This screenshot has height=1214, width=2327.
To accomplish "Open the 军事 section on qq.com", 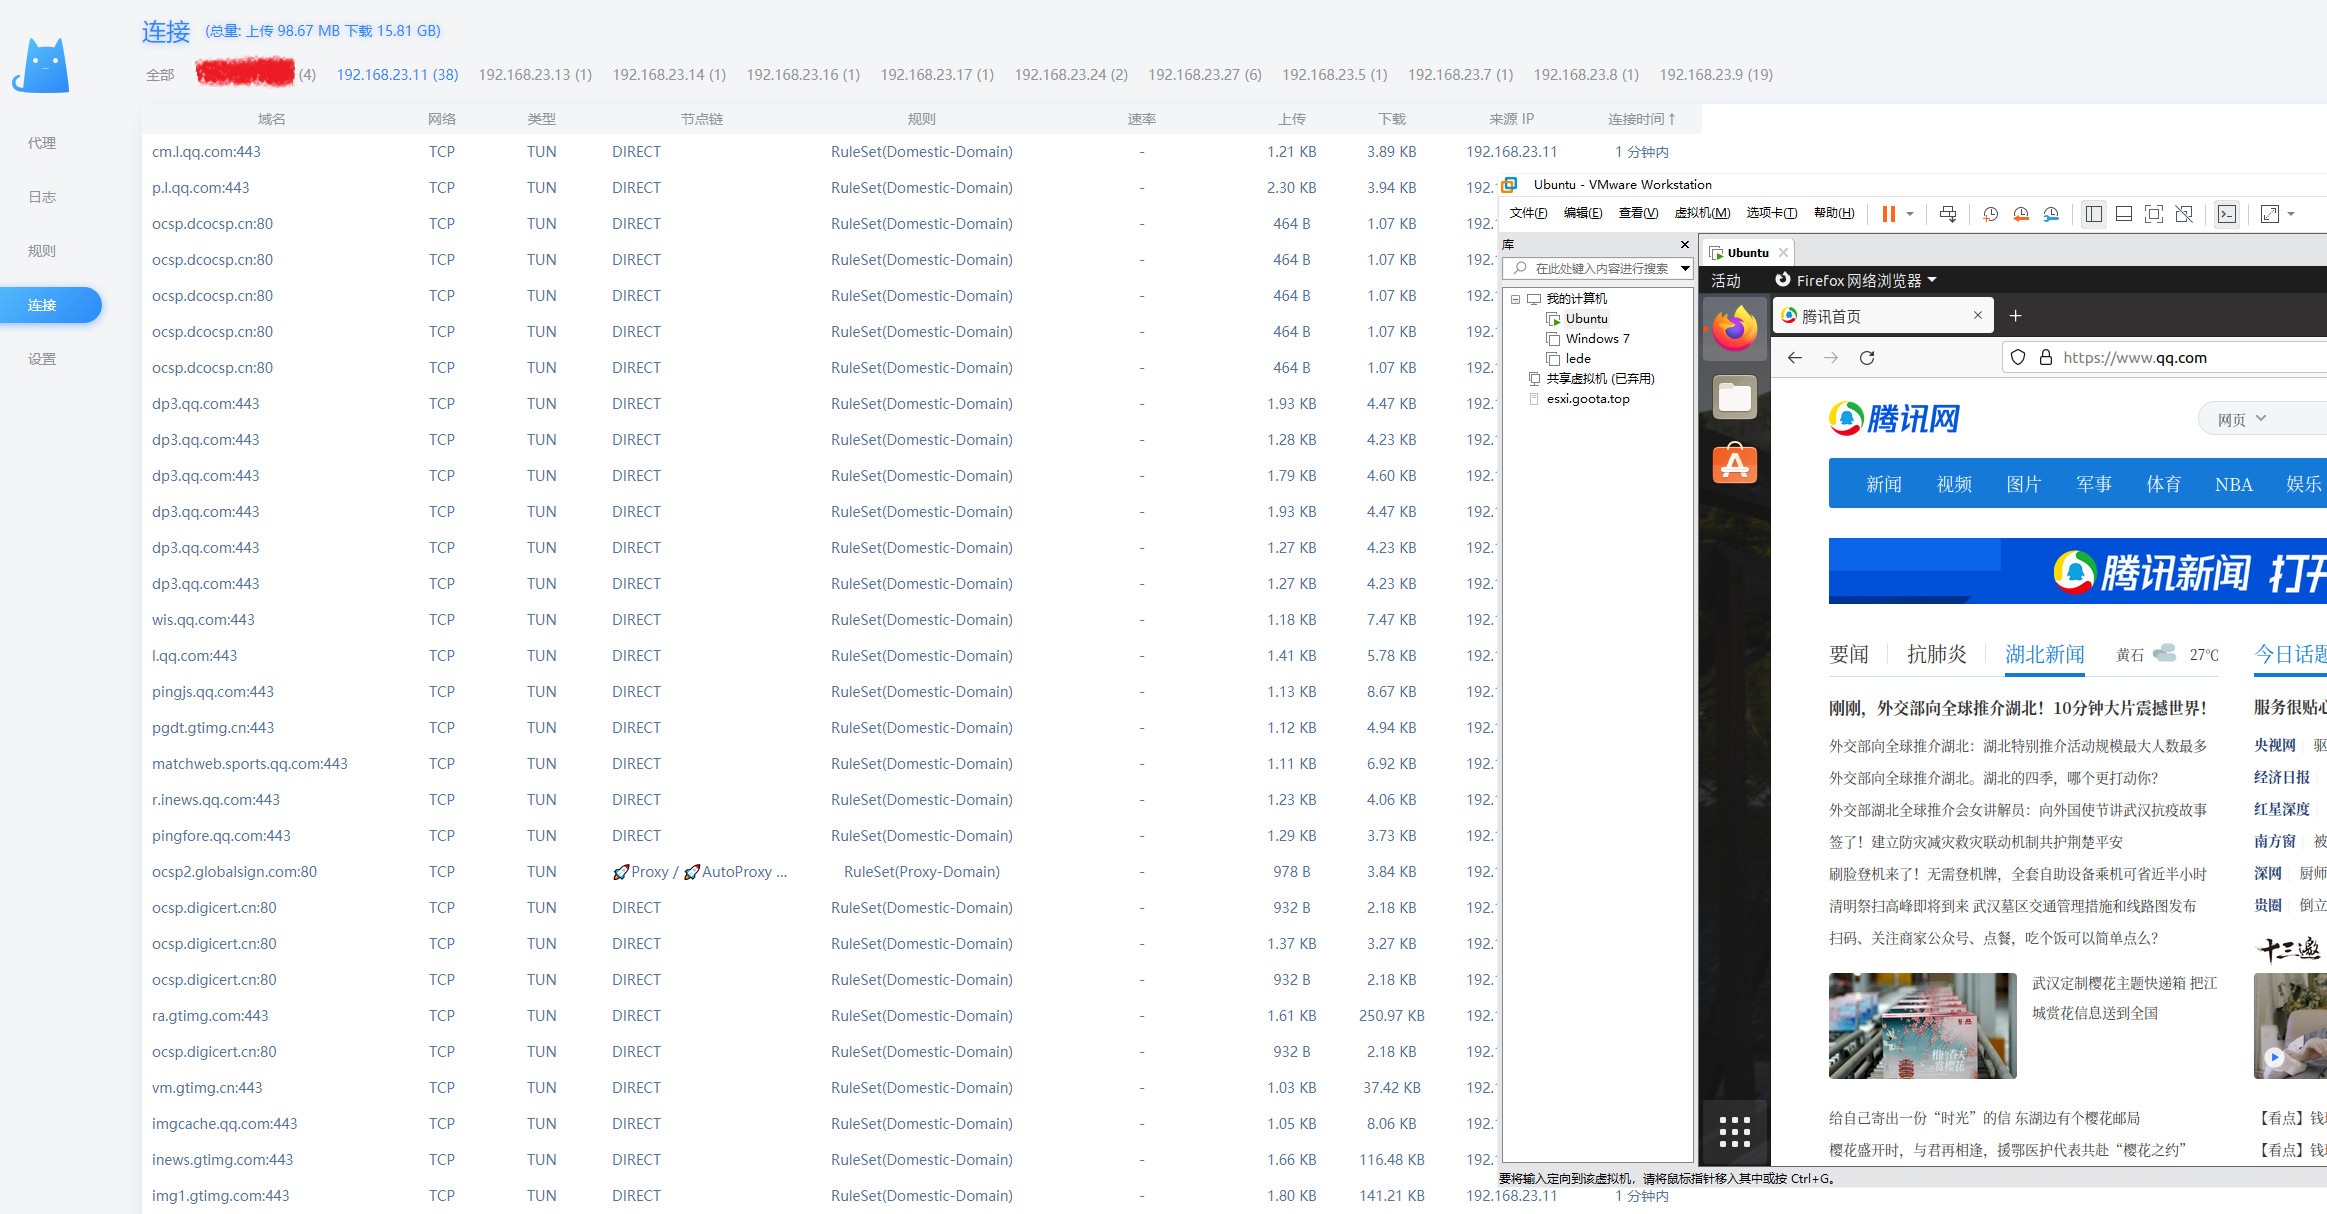I will pos(2095,484).
